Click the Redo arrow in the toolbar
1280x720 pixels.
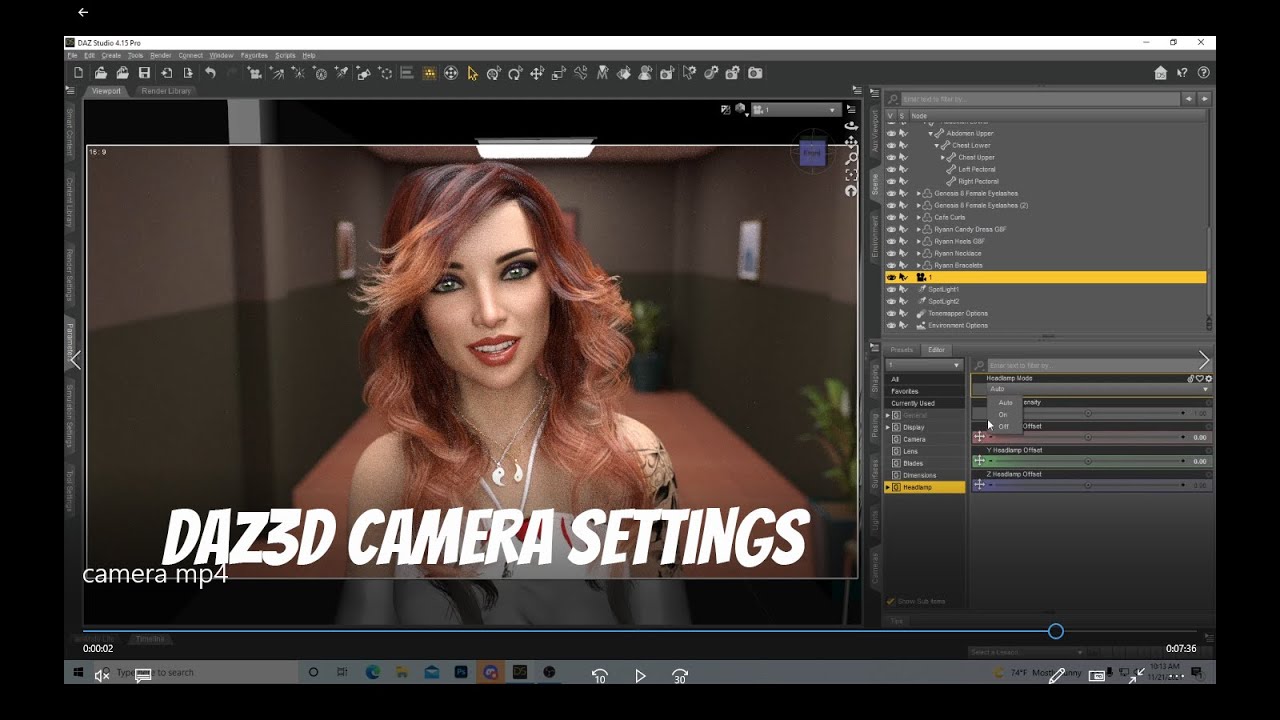pyautogui.click(x=232, y=73)
